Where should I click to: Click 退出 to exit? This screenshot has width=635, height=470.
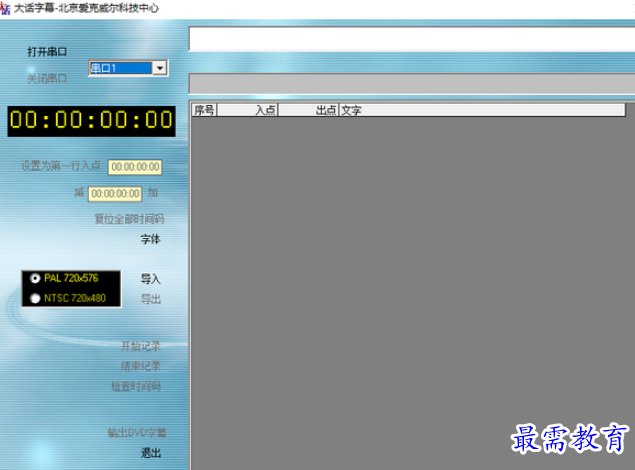[x=151, y=453]
